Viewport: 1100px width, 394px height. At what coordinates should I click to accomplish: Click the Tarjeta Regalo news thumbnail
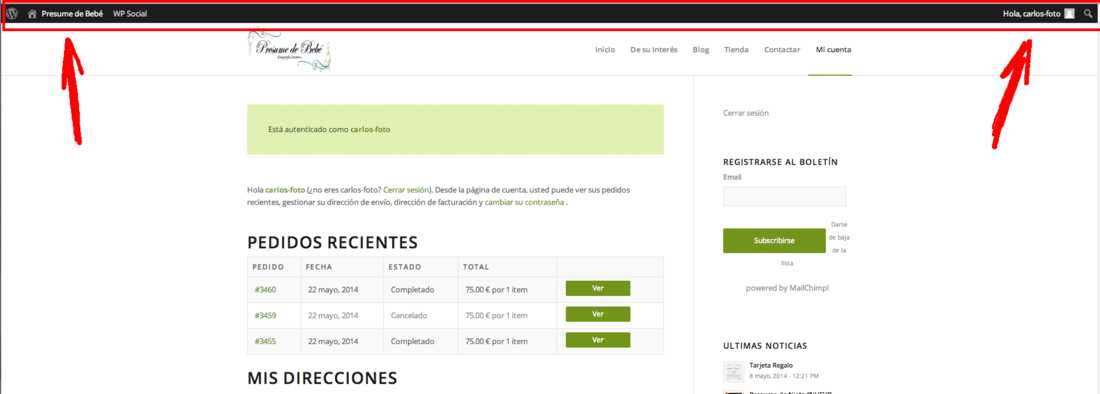pos(734,372)
